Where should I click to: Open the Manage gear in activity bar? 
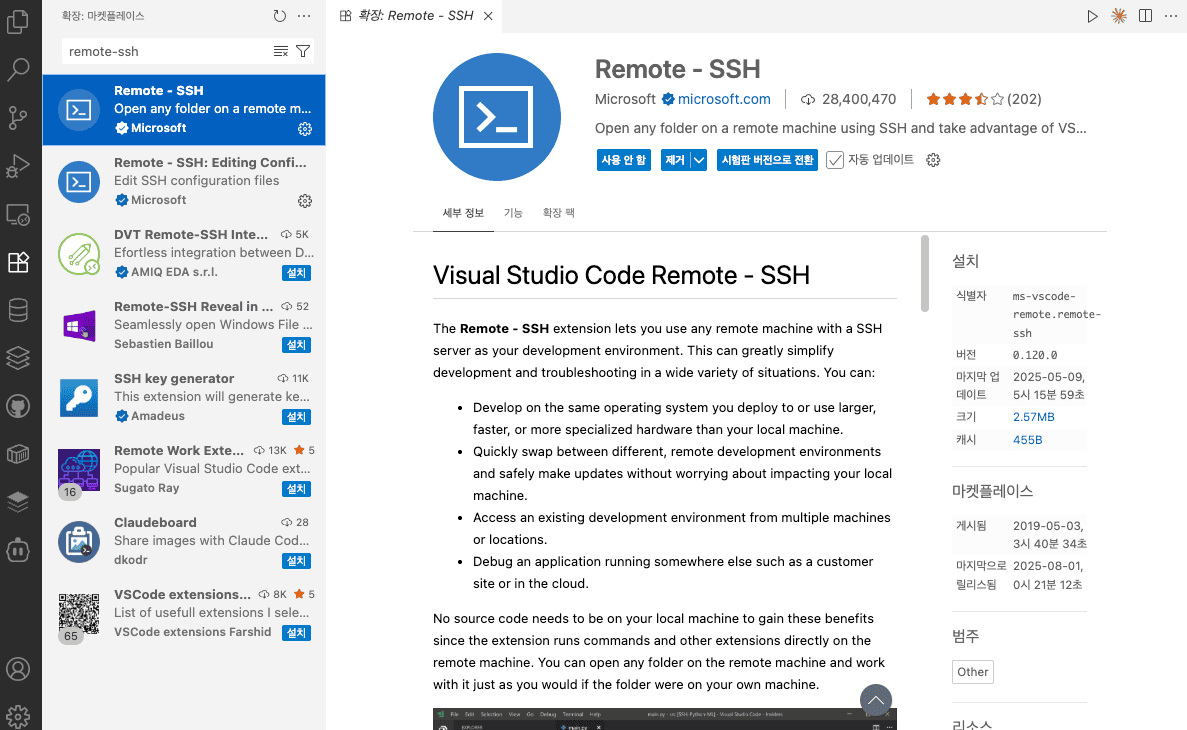17,716
